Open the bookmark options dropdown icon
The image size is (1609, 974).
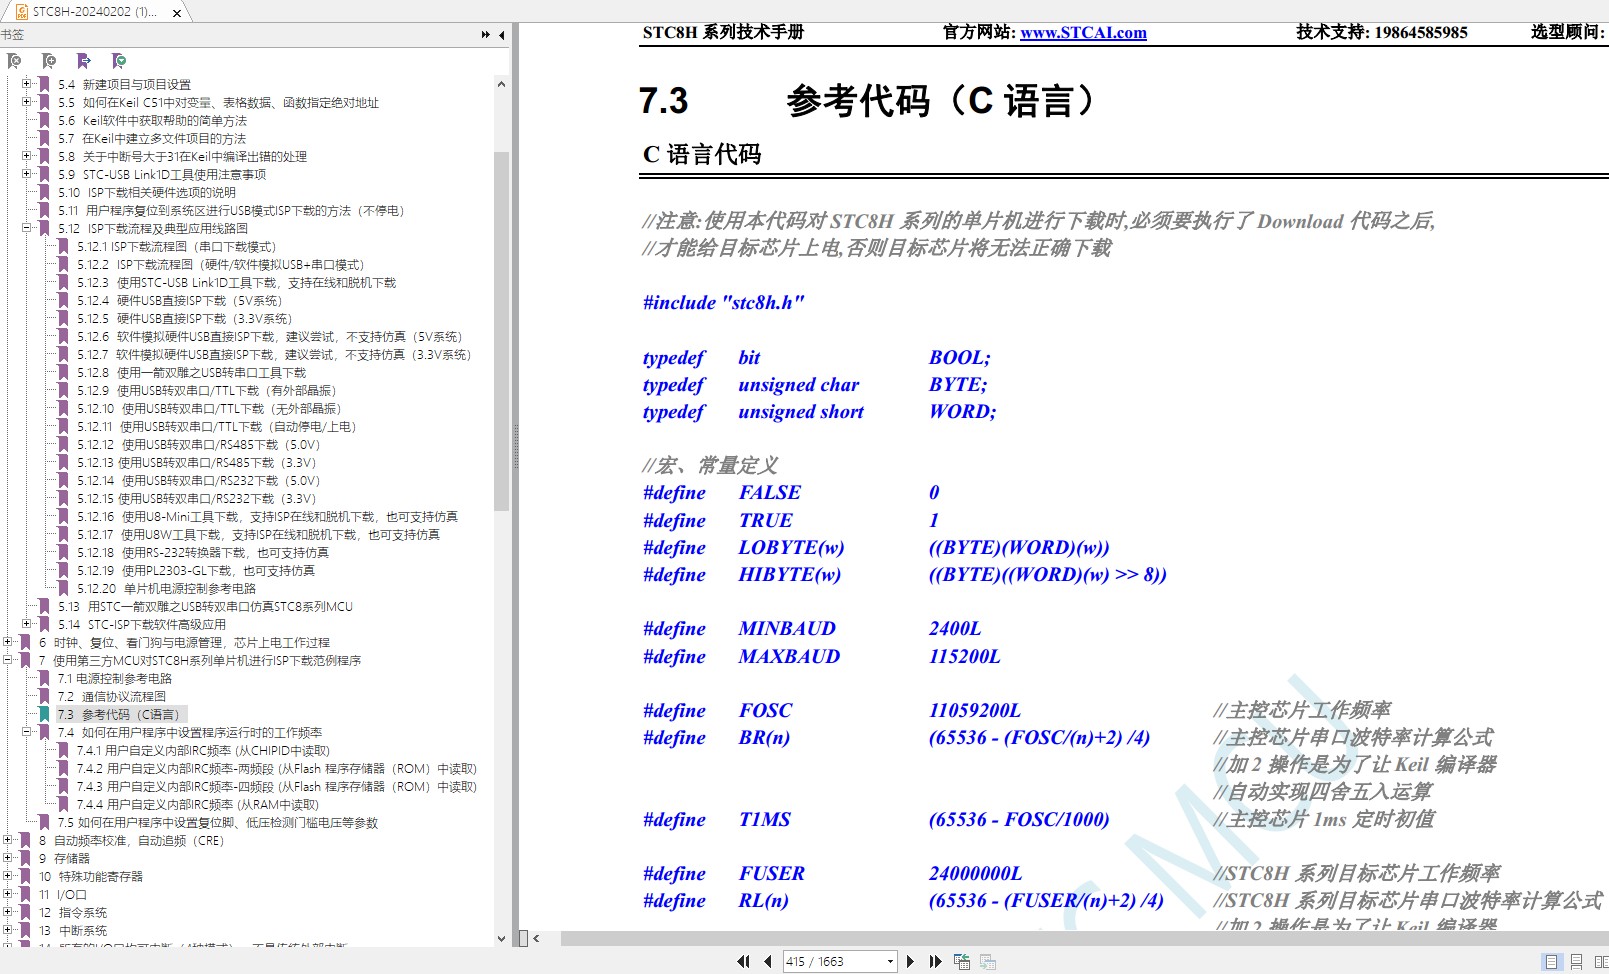point(119,61)
